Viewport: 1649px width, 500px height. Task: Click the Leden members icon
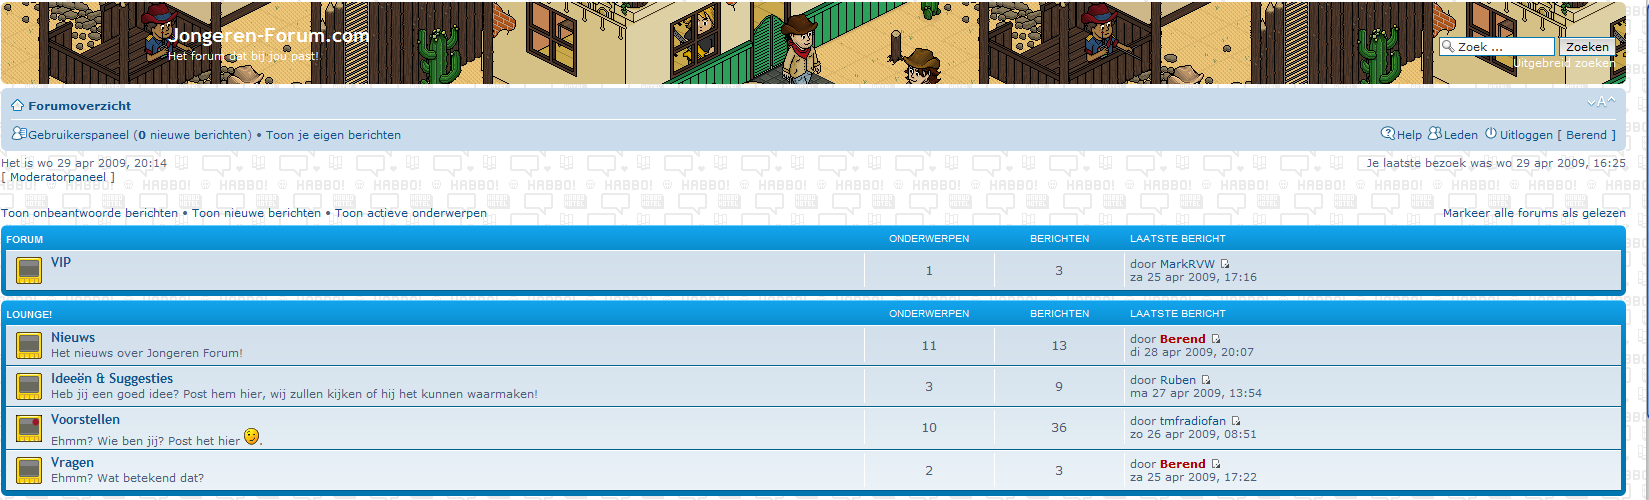(x=1435, y=133)
